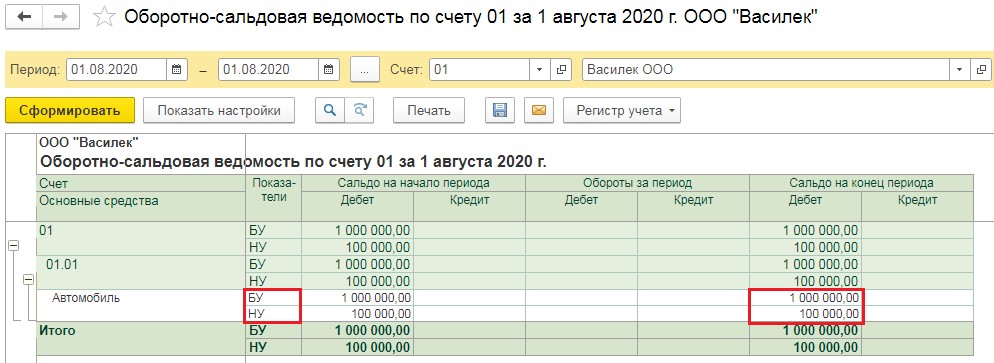Viewport: 994px width, 363px height.
Task: Select Автомобиль БУ closing debit cell
Action: (806, 297)
